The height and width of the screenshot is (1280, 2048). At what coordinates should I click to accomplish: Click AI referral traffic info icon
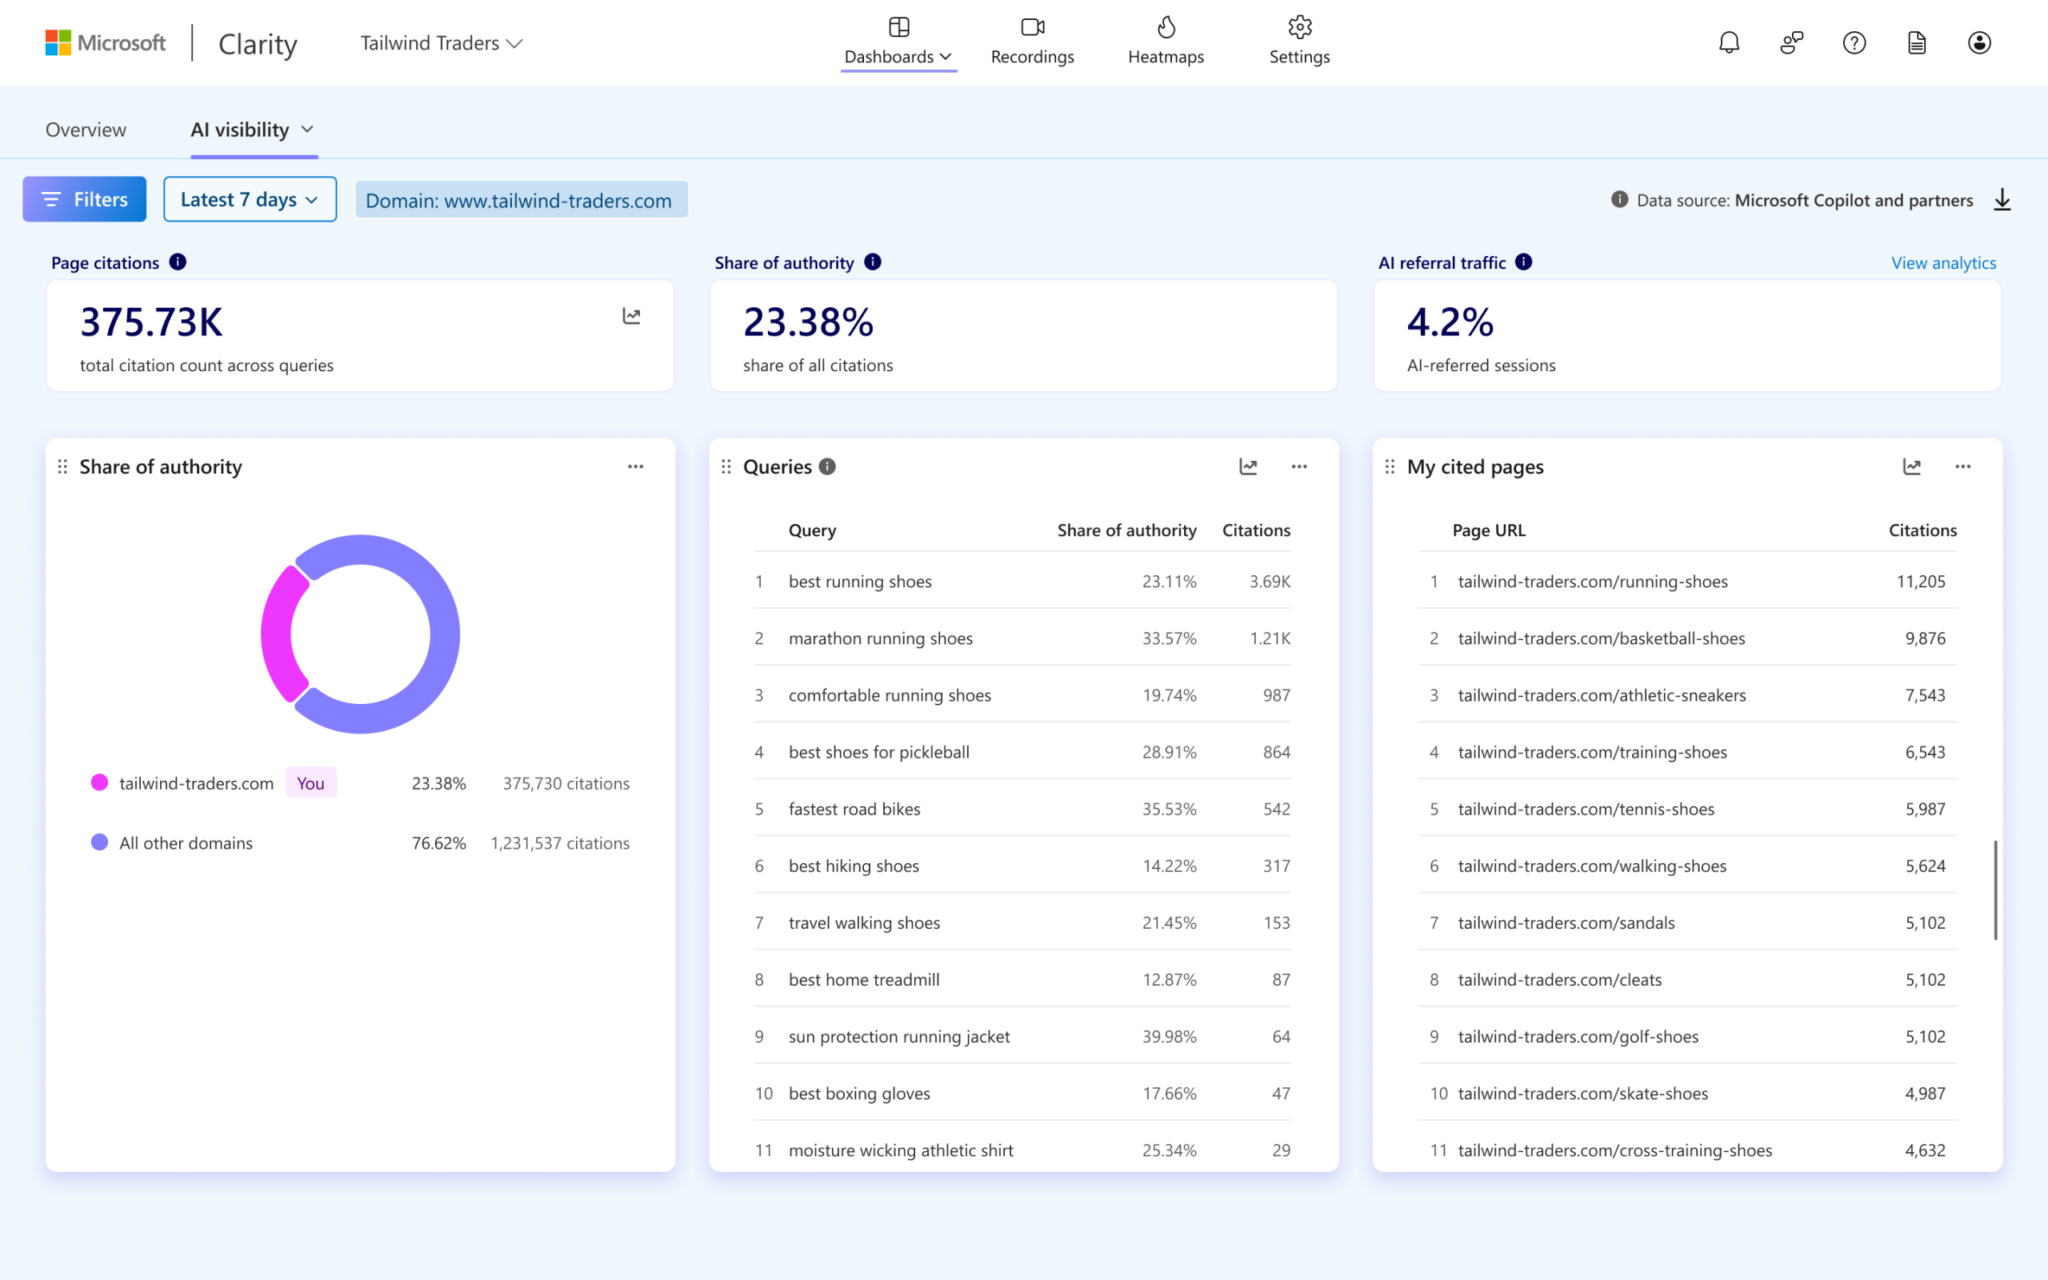[x=1524, y=262]
